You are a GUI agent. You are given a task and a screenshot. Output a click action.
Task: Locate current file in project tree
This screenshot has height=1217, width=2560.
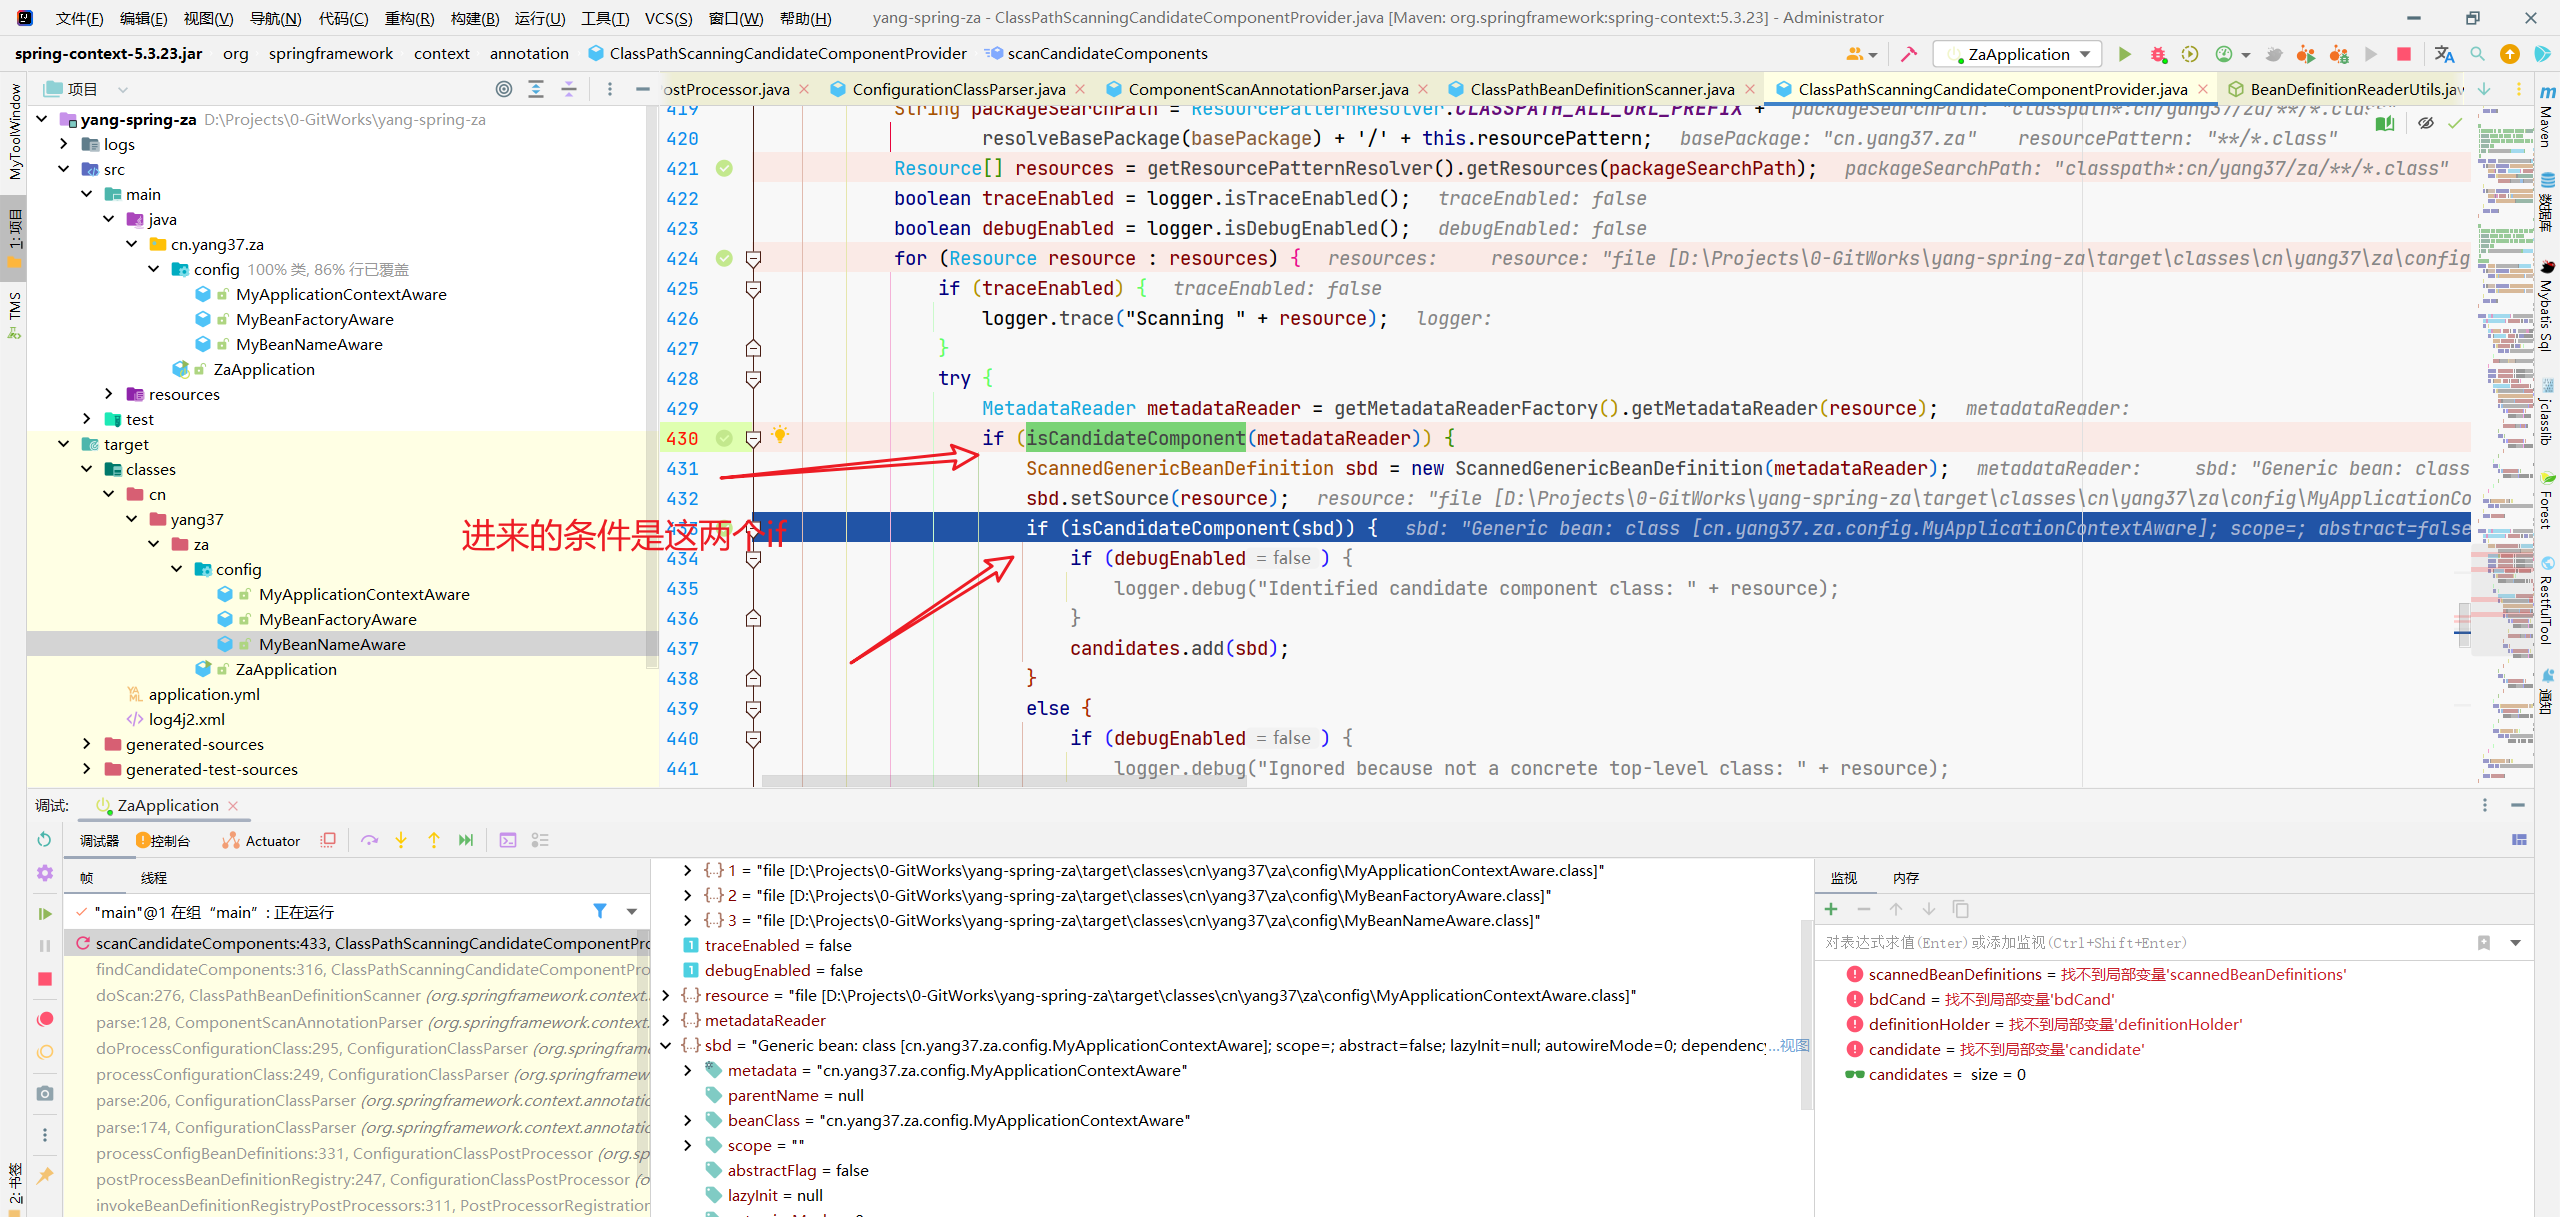(x=504, y=89)
